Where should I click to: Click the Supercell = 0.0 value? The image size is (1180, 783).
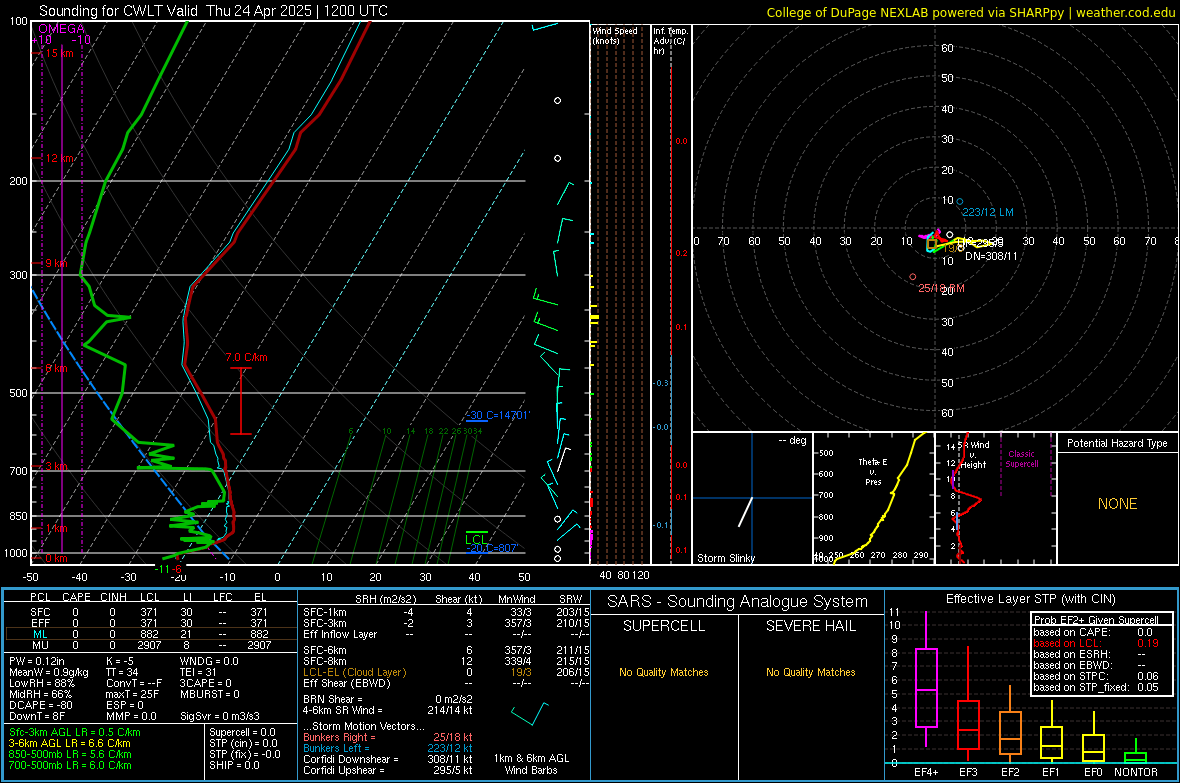pos(242,732)
